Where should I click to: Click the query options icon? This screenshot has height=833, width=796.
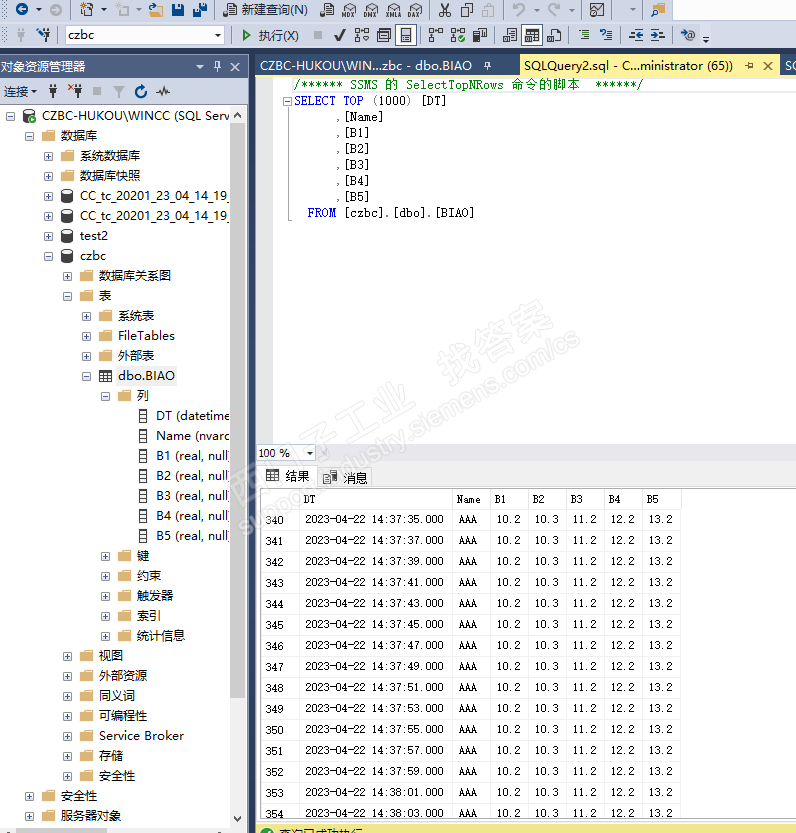[384, 36]
